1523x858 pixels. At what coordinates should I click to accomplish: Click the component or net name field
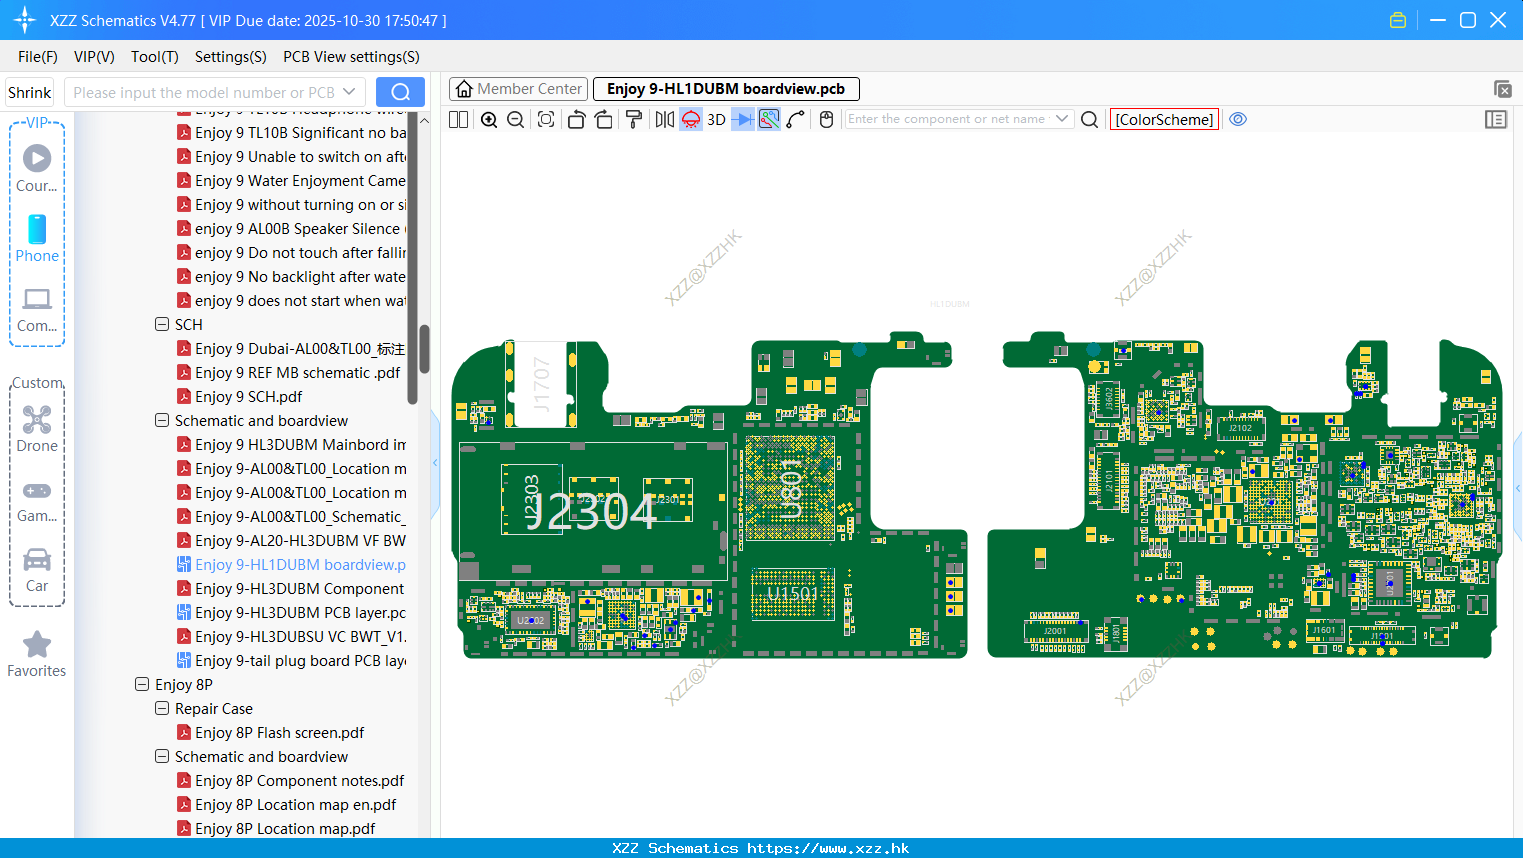tap(947, 119)
